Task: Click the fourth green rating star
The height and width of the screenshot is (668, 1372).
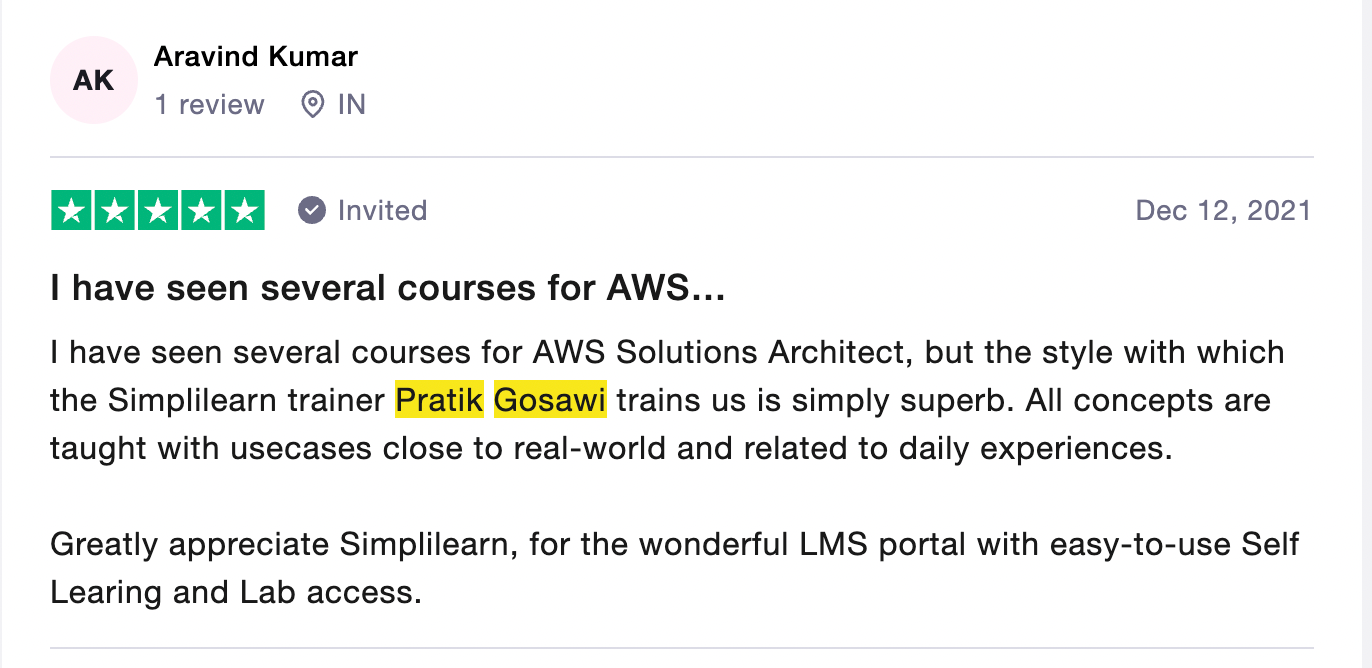Action: [201, 210]
